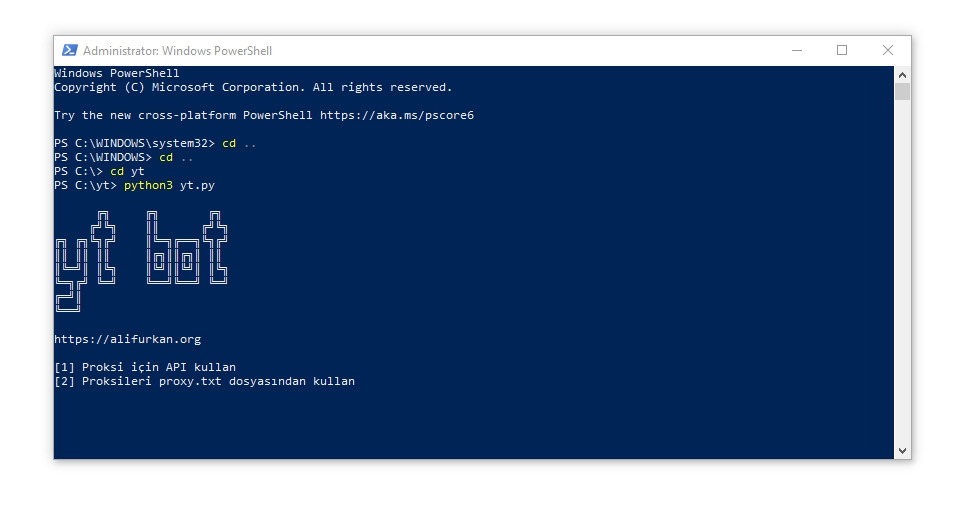
Task: Click the "Administrator: Windows PowerShell" title text
Action: [x=177, y=51]
